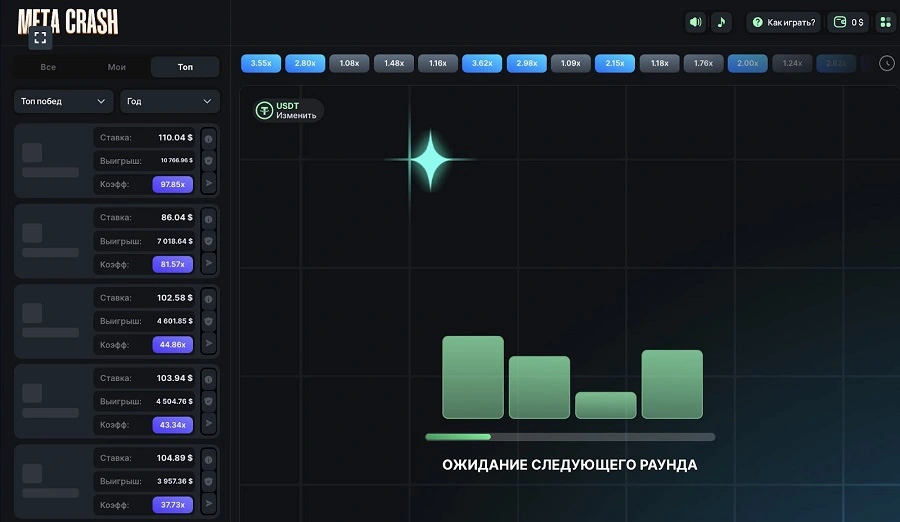The image size is (900, 522).
Task: Open round history clock icon
Action: coord(887,63)
